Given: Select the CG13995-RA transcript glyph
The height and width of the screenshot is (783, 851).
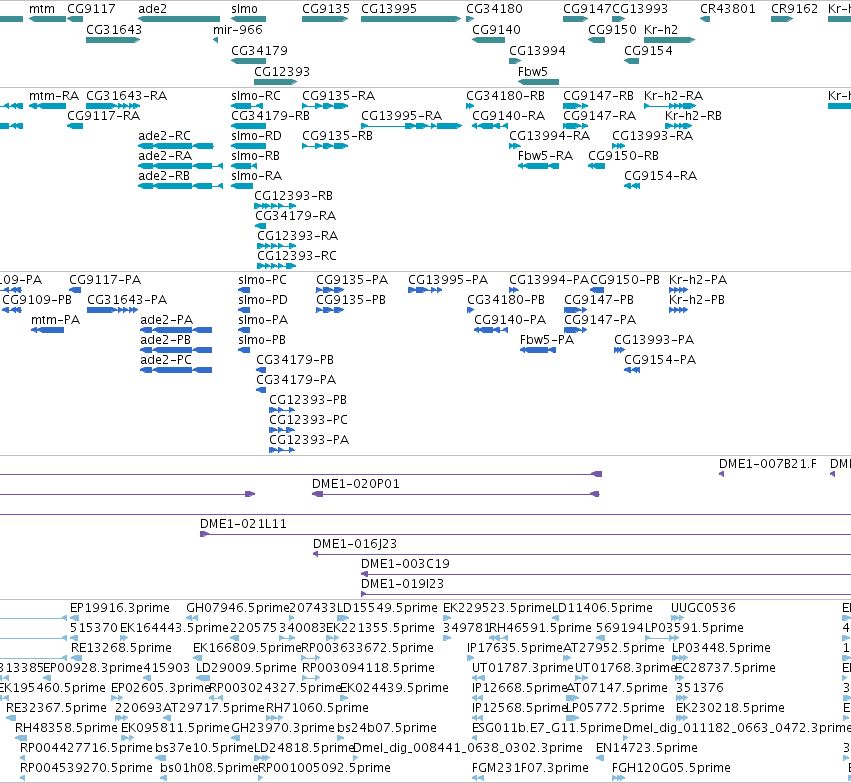Looking at the screenshot, I should click(411, 126).
